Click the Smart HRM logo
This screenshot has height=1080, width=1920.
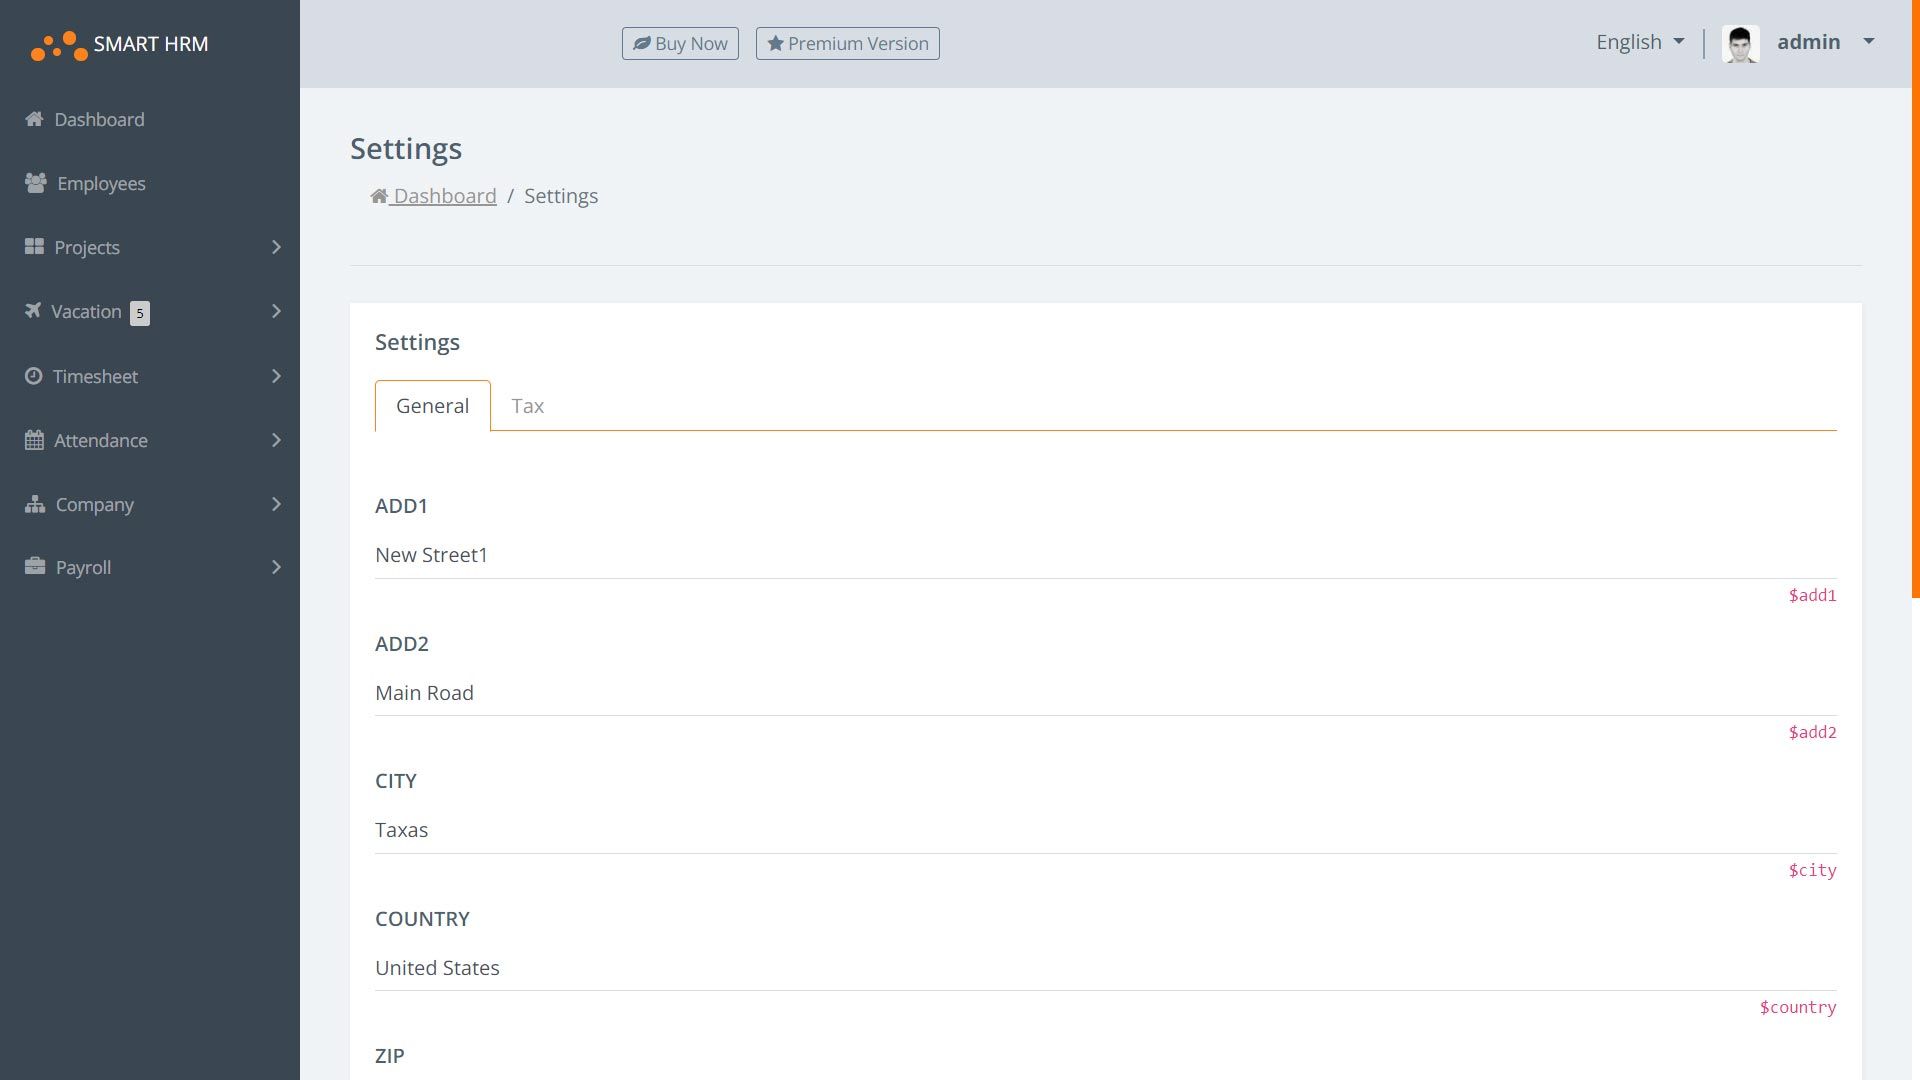point(120,44)
